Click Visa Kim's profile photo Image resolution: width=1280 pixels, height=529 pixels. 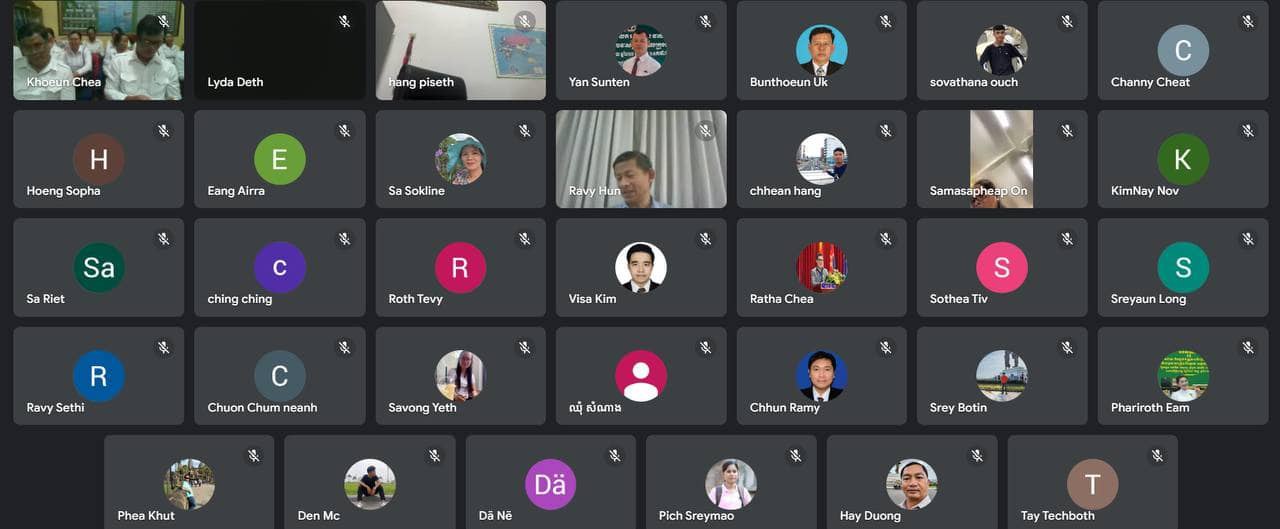641,267
